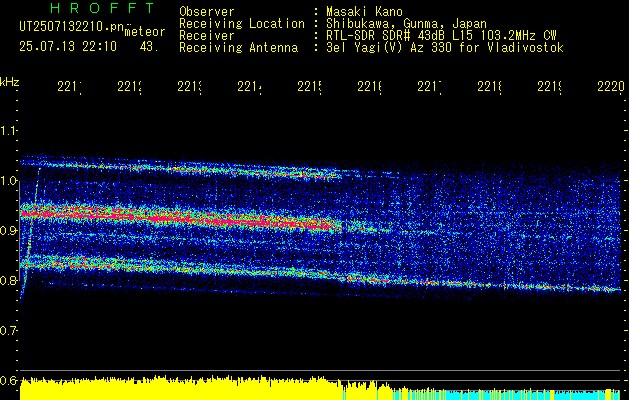Screen dimensions: 629x400
Task: Click the 0.7 kHz axis label
Action: (8, 330)
